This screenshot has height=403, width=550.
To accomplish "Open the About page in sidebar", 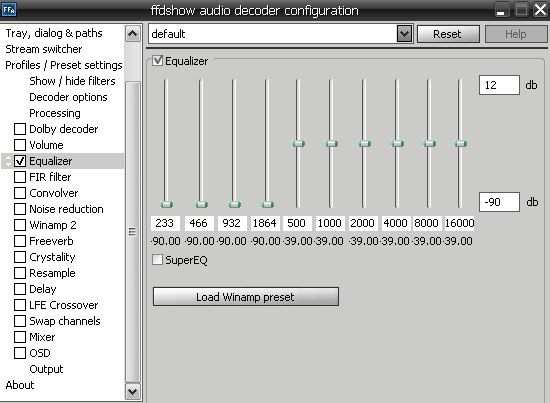I will [20, 385].
